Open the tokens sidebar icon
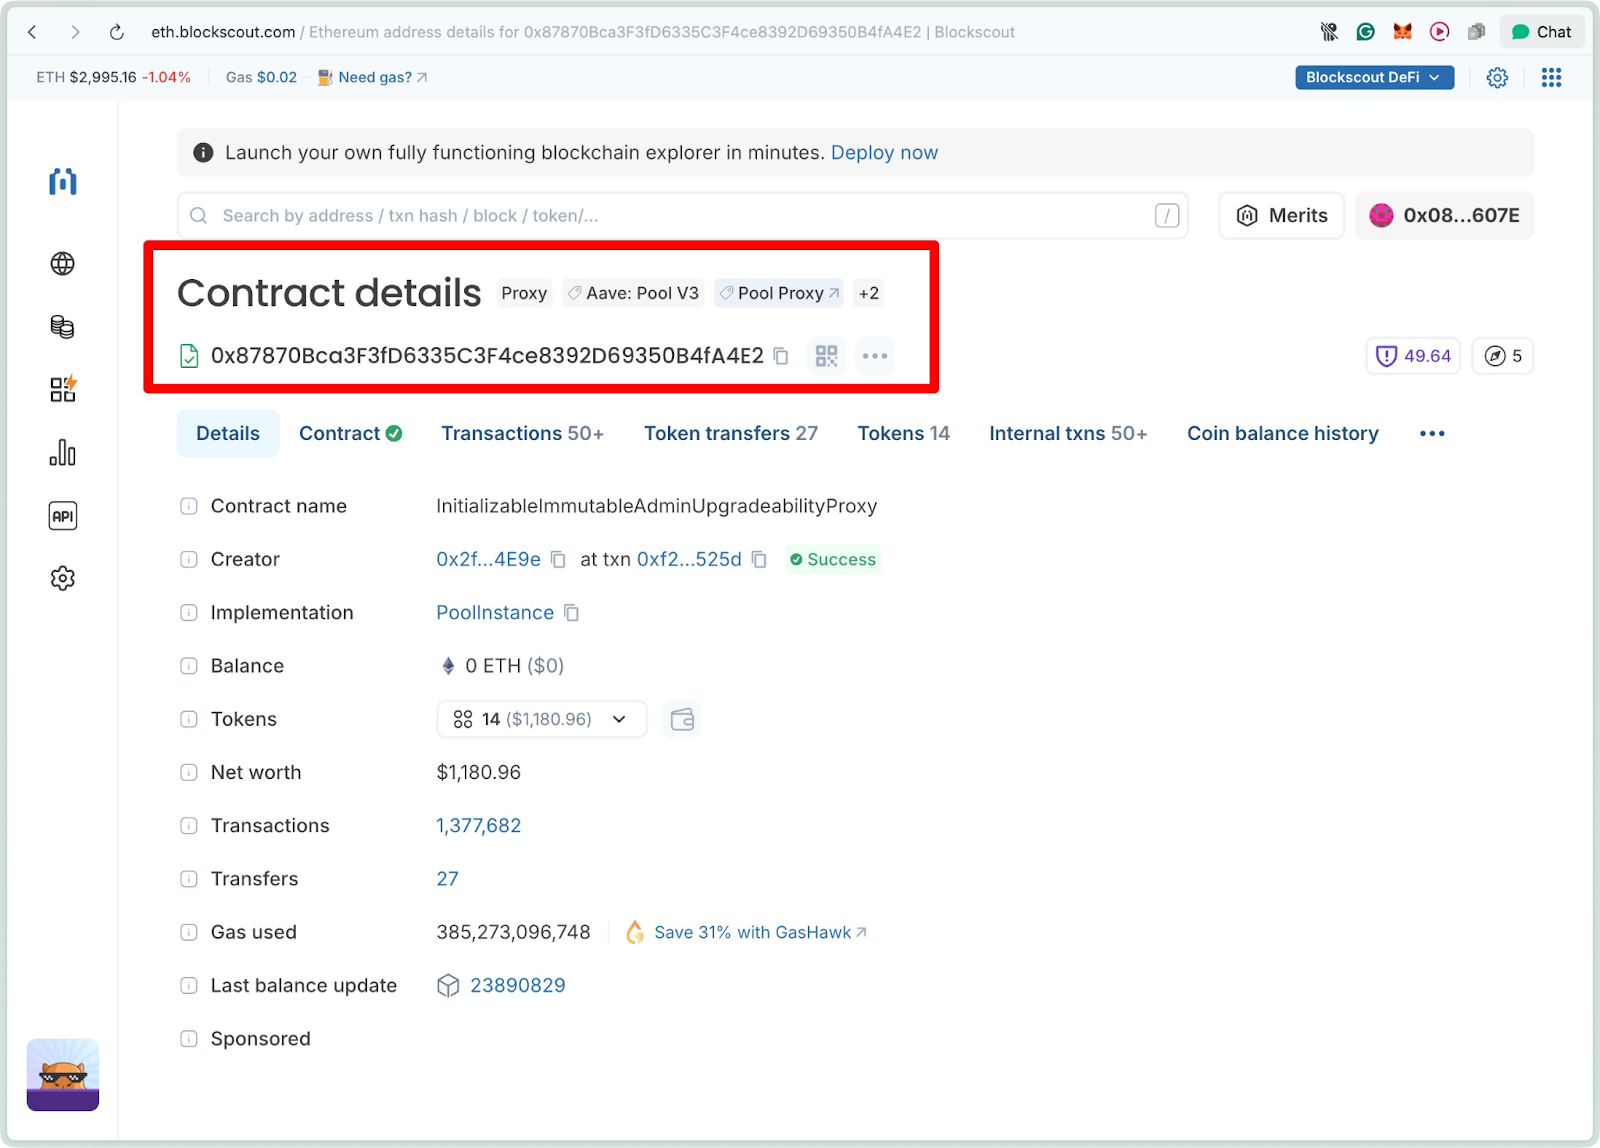The image size is (1600, 1148). click(62, 326)
